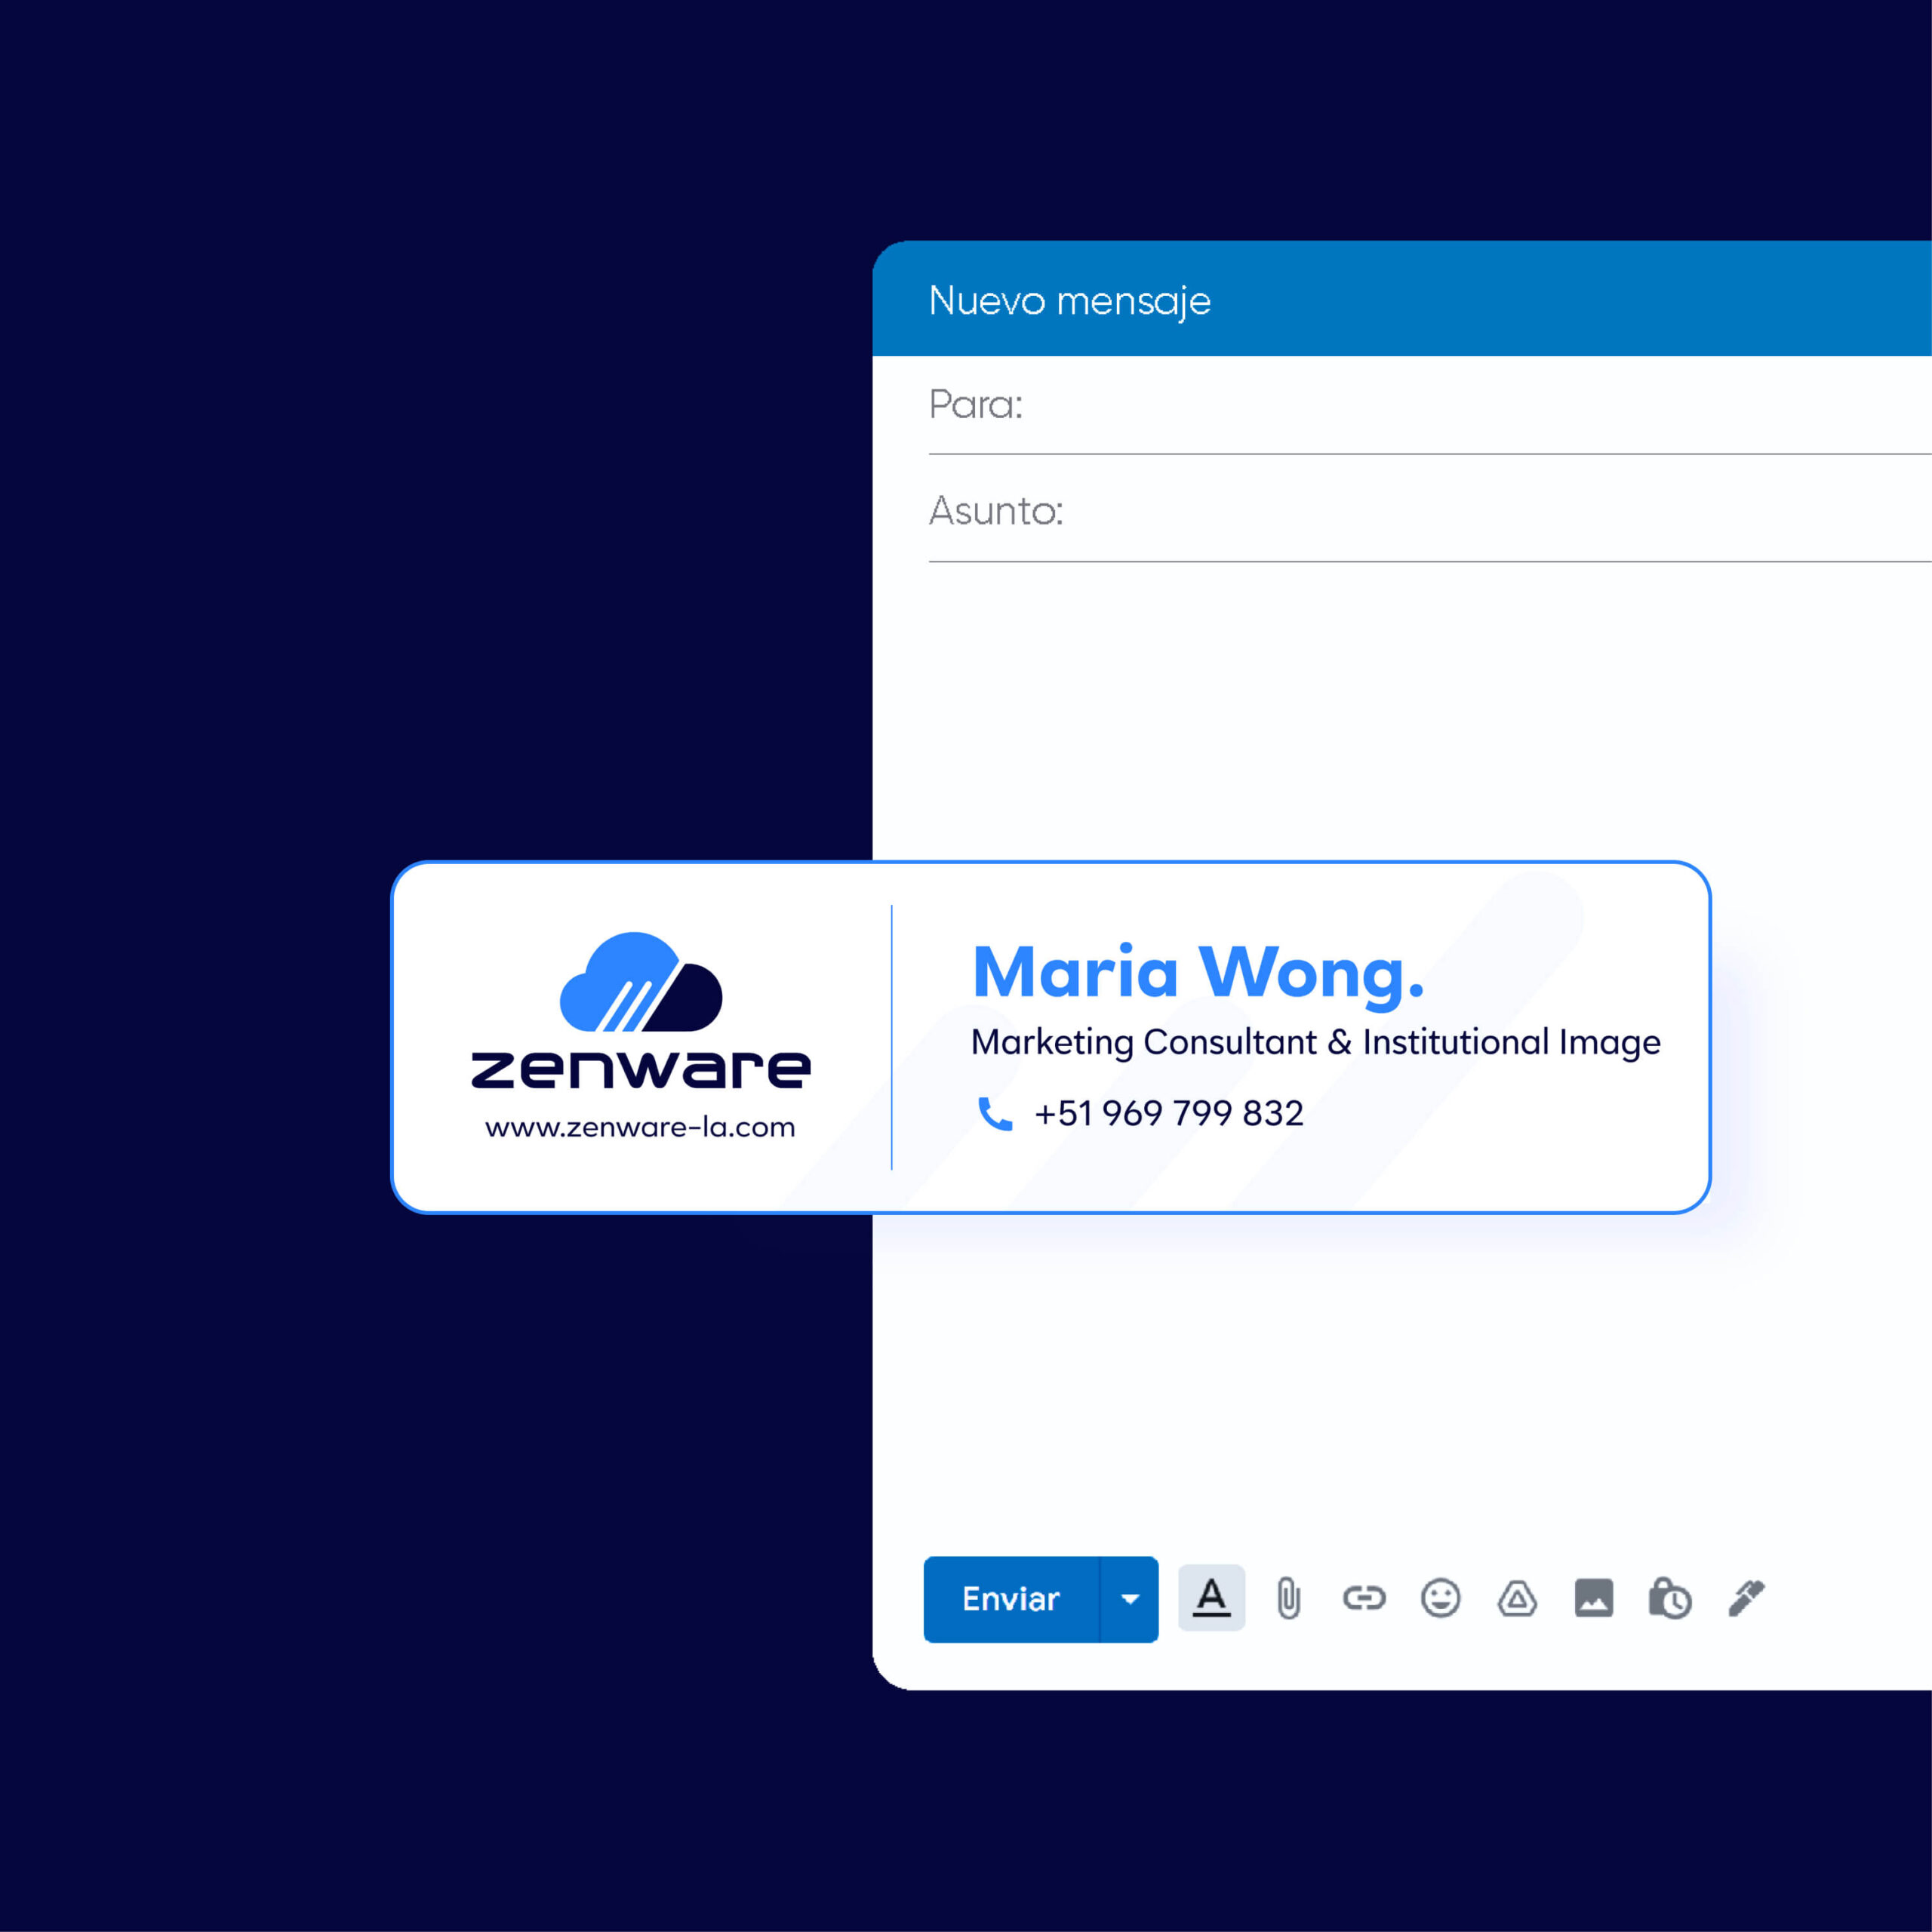
Task: Click the Enviar send button
Action: point(1010,1599)
